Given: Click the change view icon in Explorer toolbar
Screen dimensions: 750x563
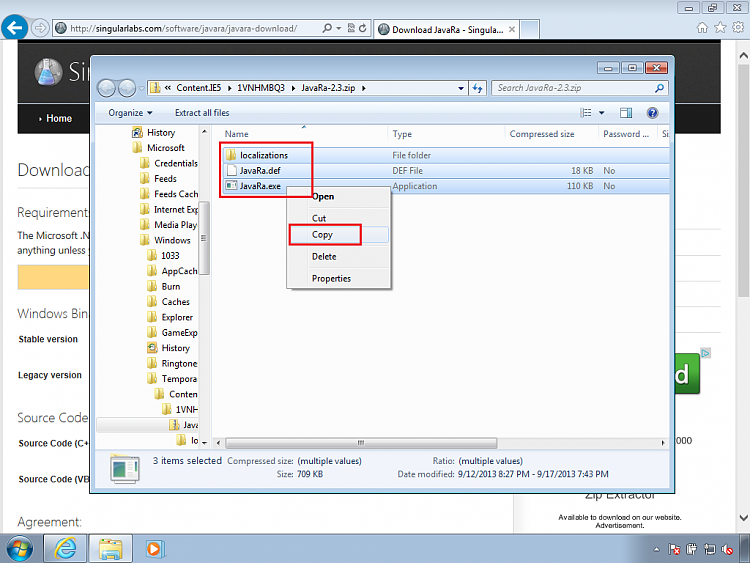Looking at the screenshot, I should coord(586,113).
